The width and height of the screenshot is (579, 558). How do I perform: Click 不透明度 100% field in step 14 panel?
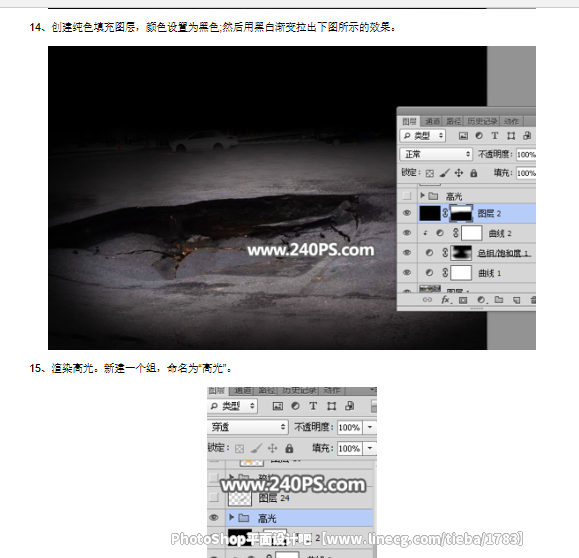coord(526,154)
